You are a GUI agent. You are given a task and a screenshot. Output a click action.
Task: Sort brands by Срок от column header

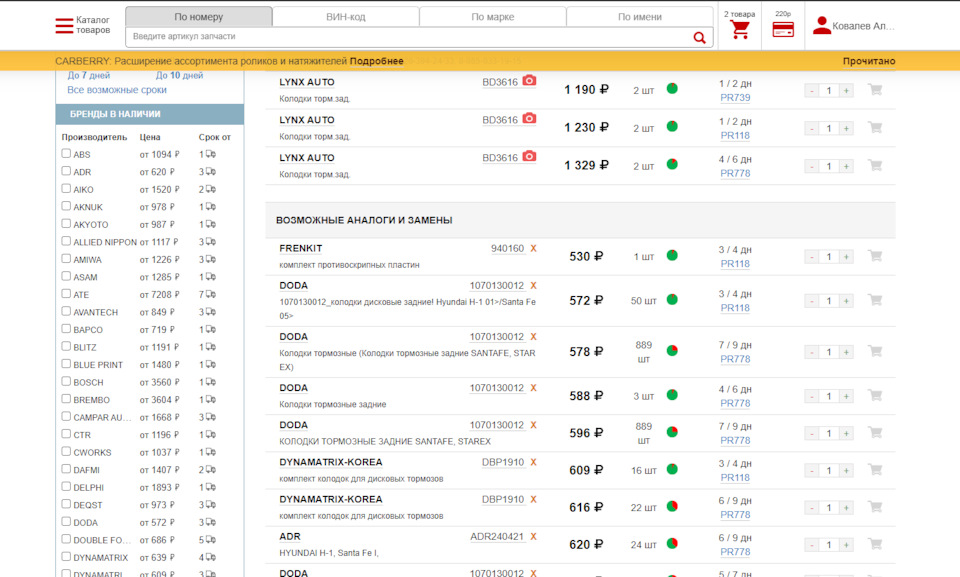pyautogui.click(x=215, y=137)
